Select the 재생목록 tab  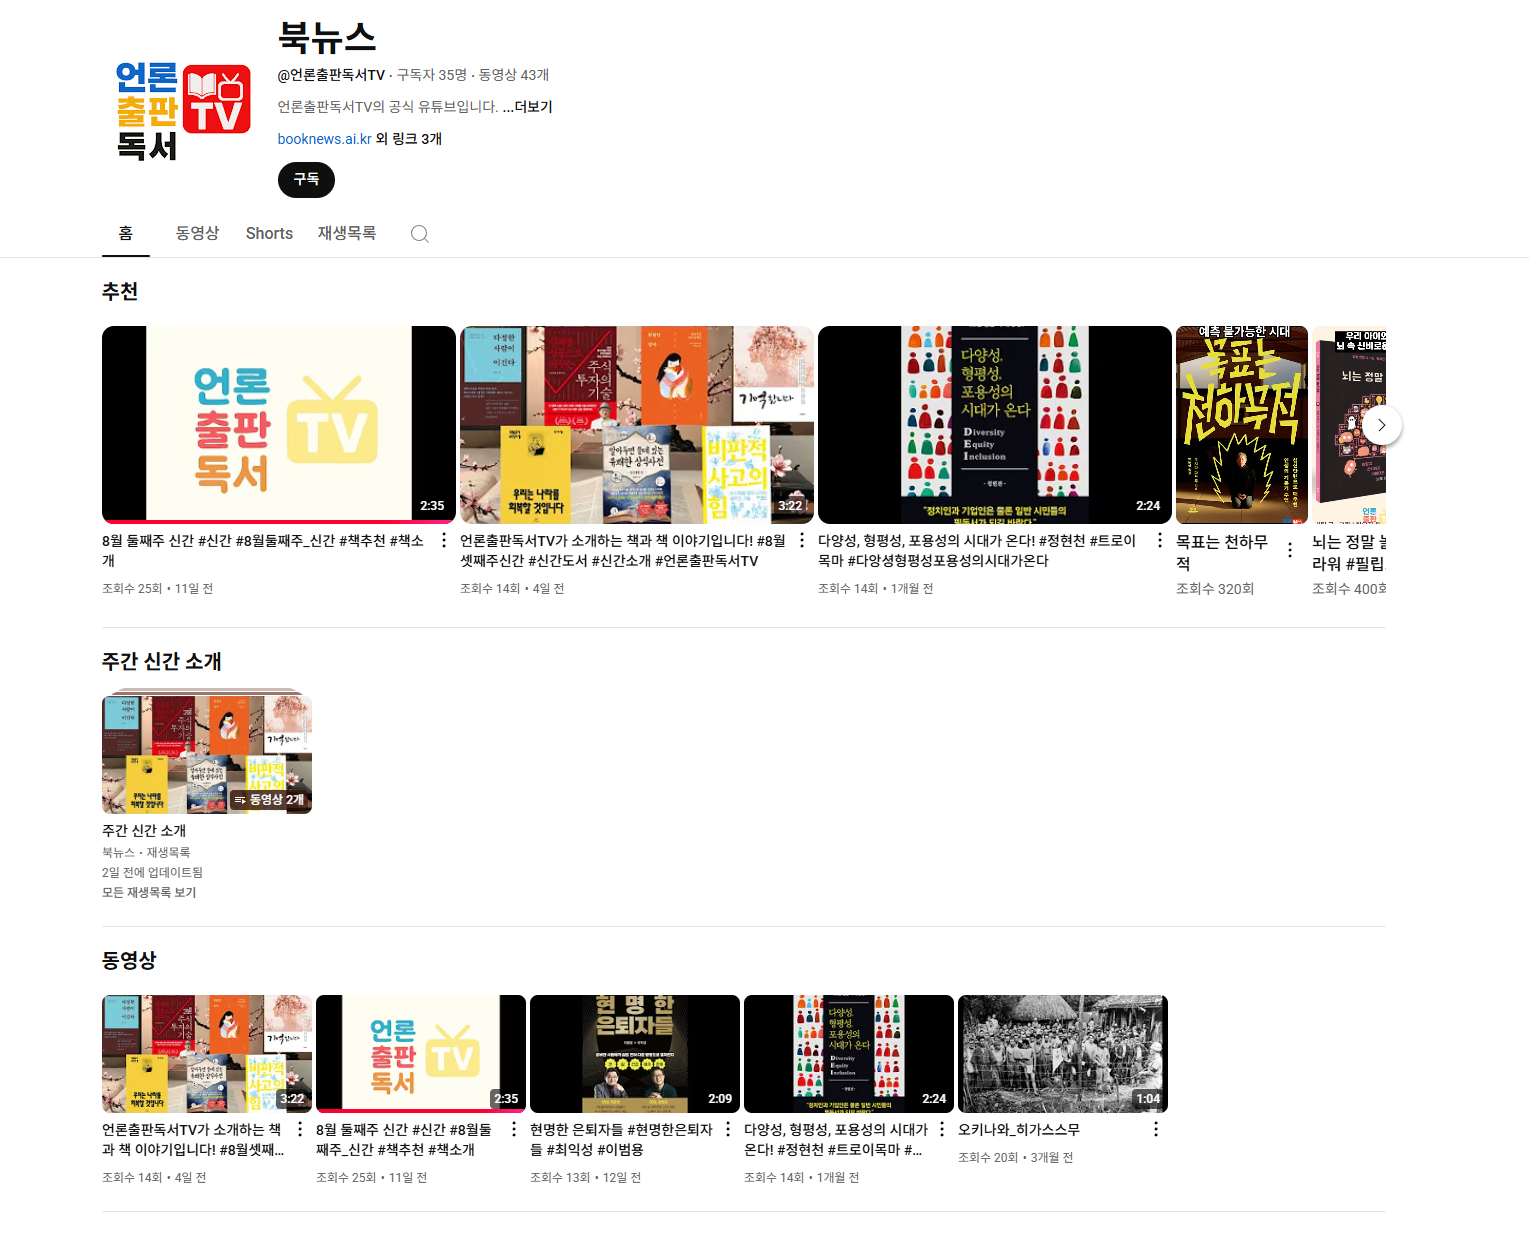pos(346,233)
